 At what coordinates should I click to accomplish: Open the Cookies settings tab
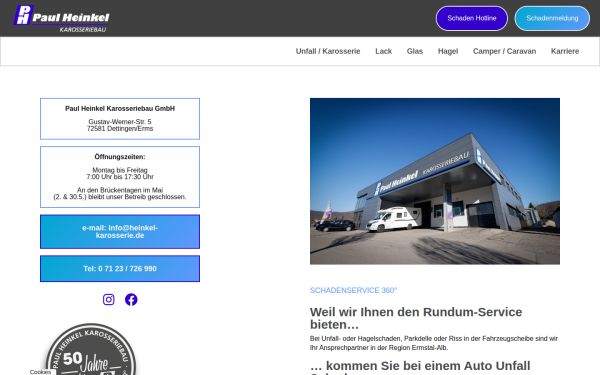point(41,372)
